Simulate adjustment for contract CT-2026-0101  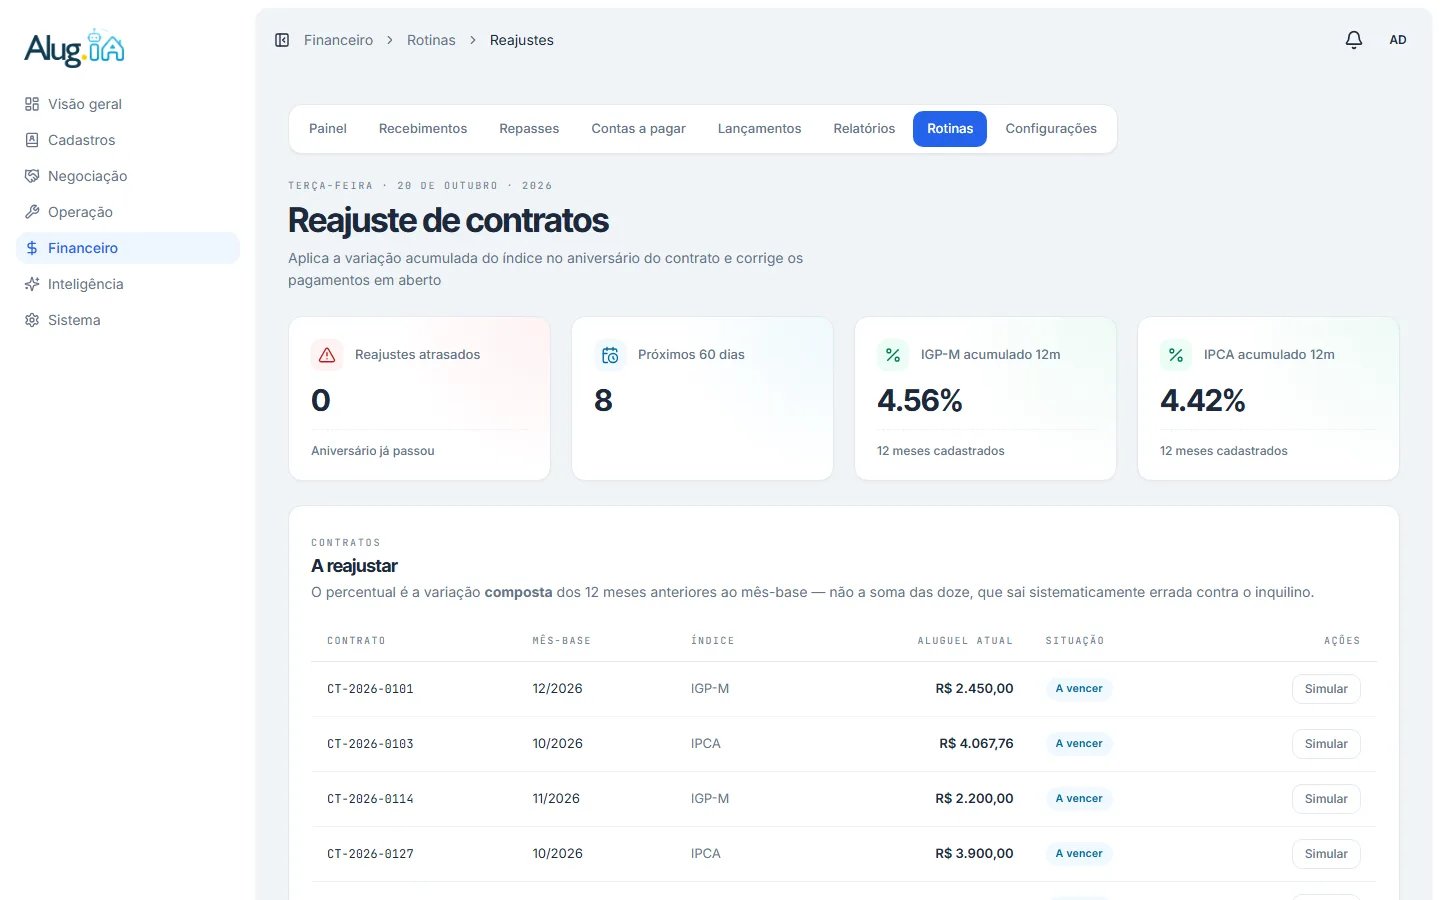(x=1326, y=689)
